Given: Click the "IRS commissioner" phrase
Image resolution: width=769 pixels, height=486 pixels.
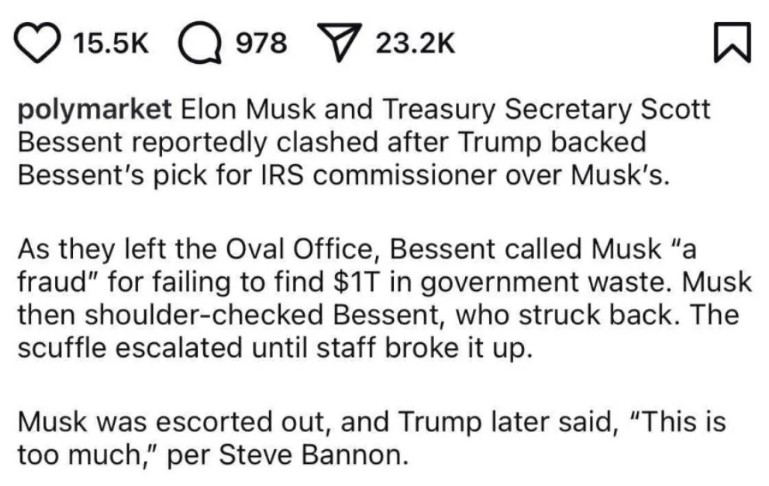Looking at the screenshot, I should 377,175.
